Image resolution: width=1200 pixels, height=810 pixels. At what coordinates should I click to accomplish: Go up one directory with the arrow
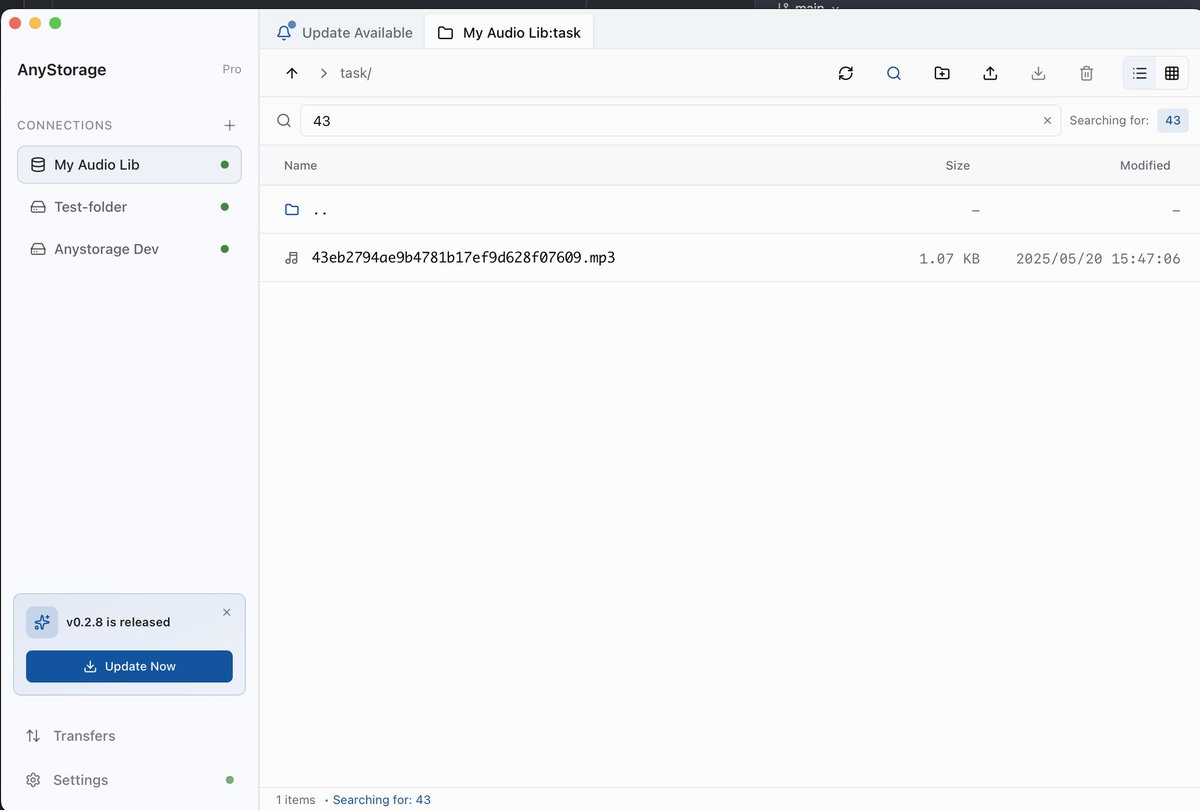pos(292,73)
